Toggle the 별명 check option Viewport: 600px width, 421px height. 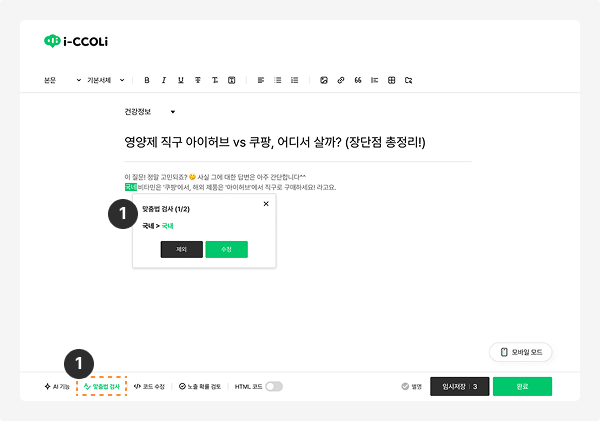(412, 387)
